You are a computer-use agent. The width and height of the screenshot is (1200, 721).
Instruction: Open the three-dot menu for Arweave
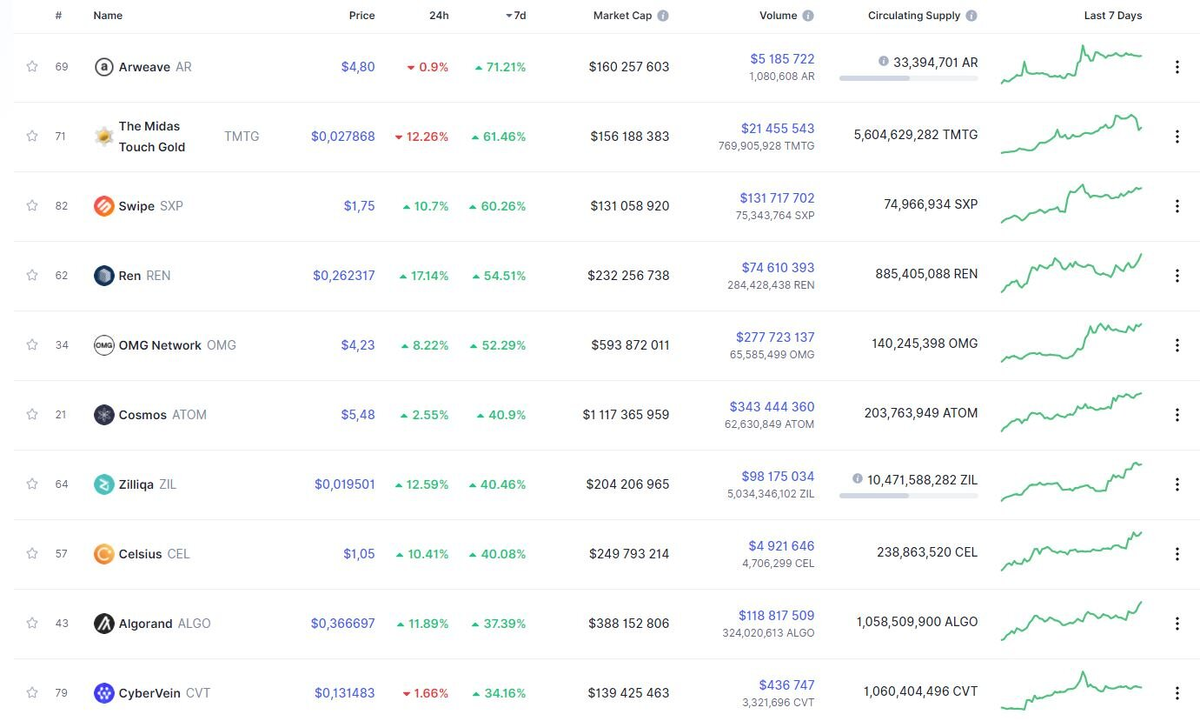click(x=1177, y=67)
